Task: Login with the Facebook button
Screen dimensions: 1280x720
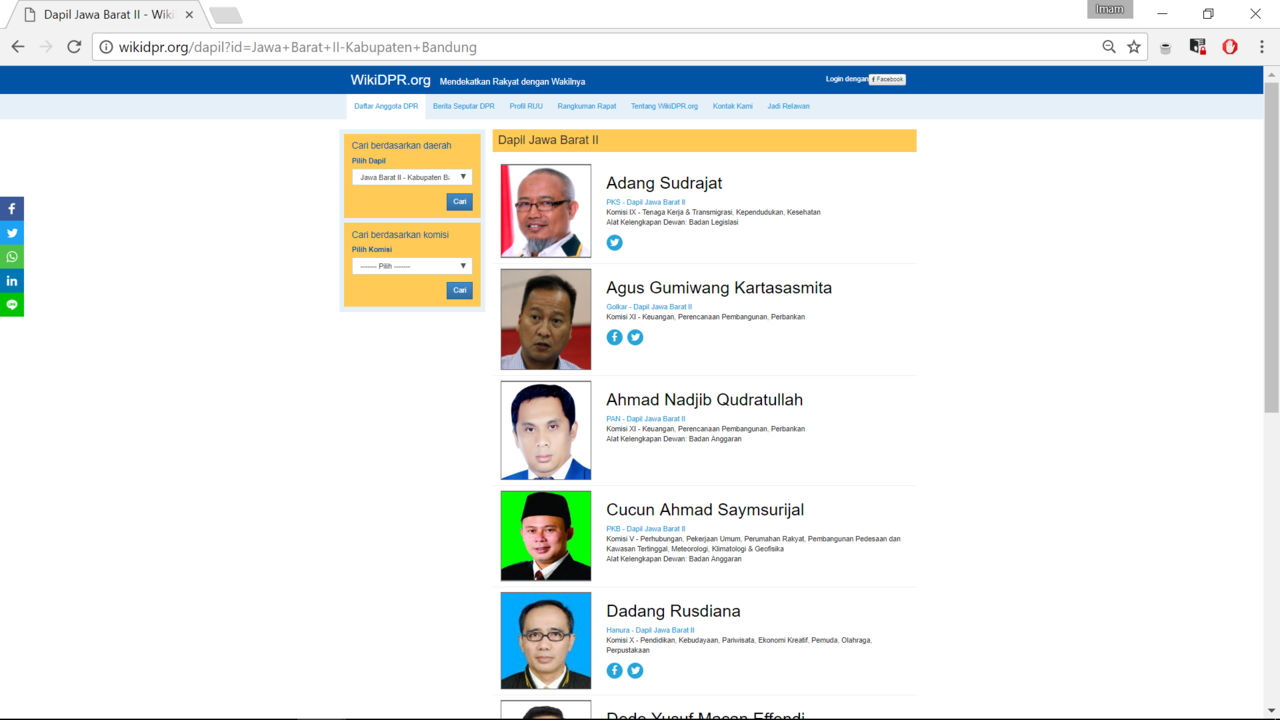Action: 887,79
